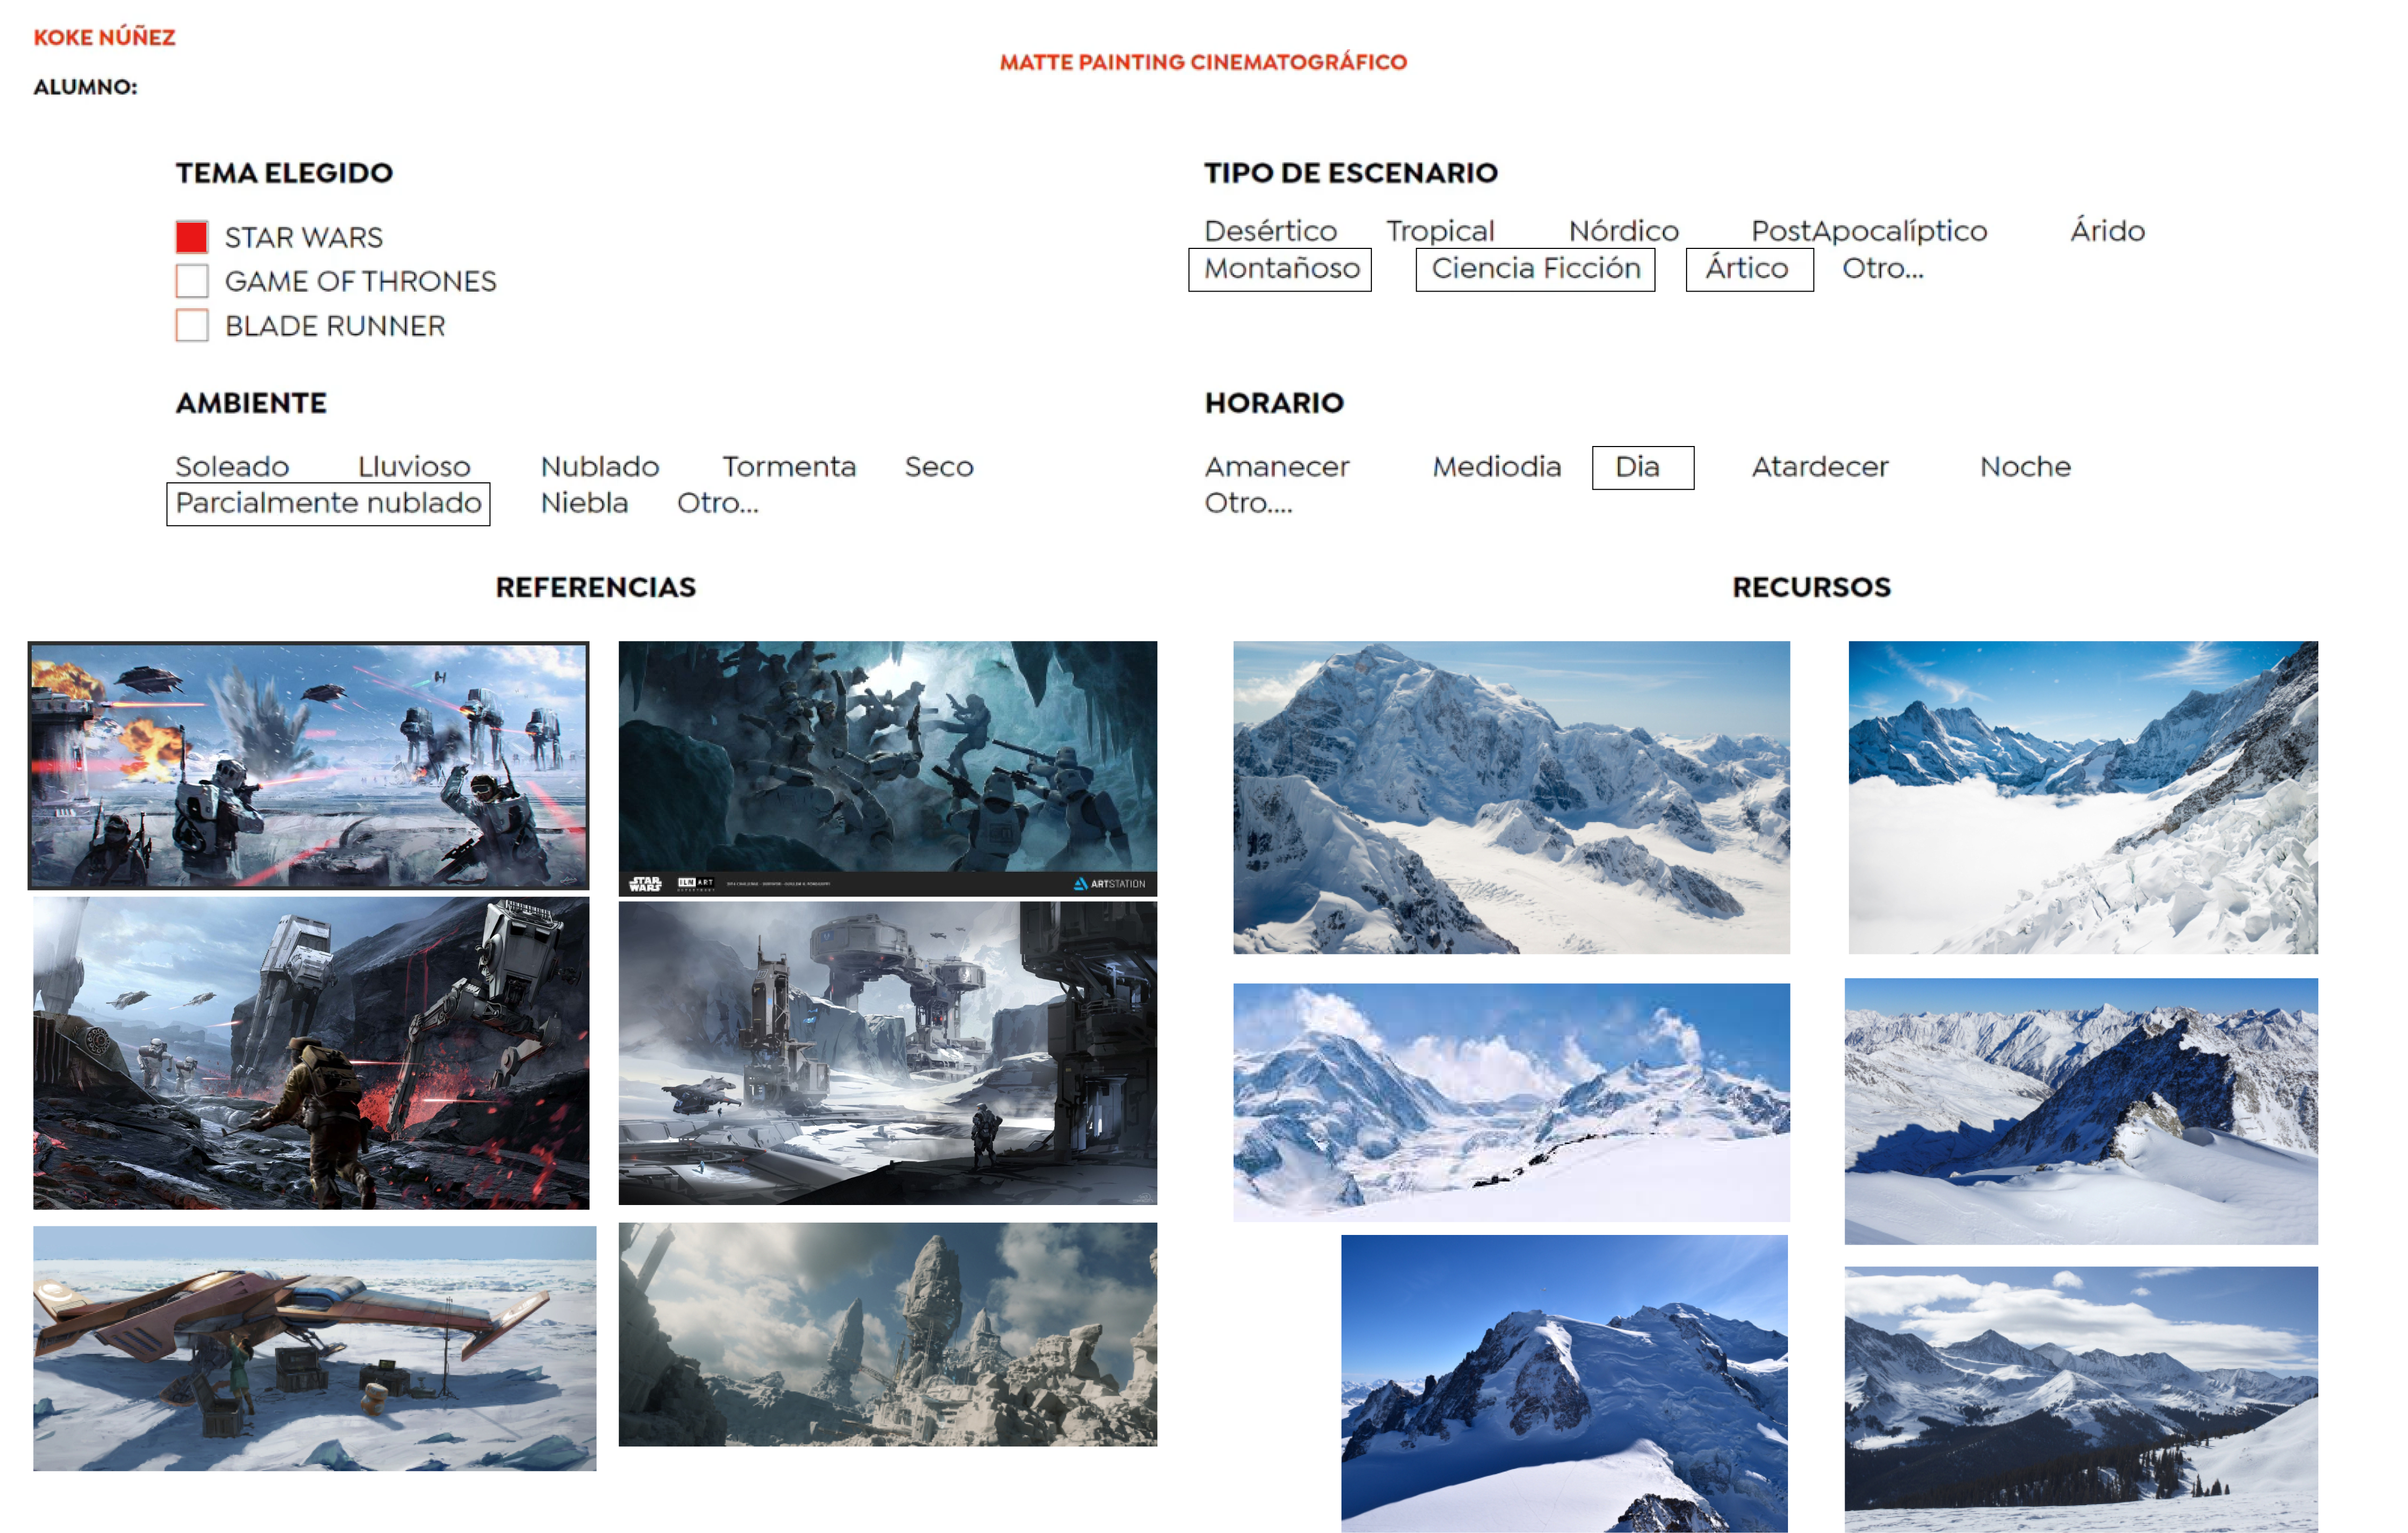Image resolution: width=2408 pixels, height=1533 pixels.
Task: Open the Hoth battle AT-AT reference image
Action: 309,765
